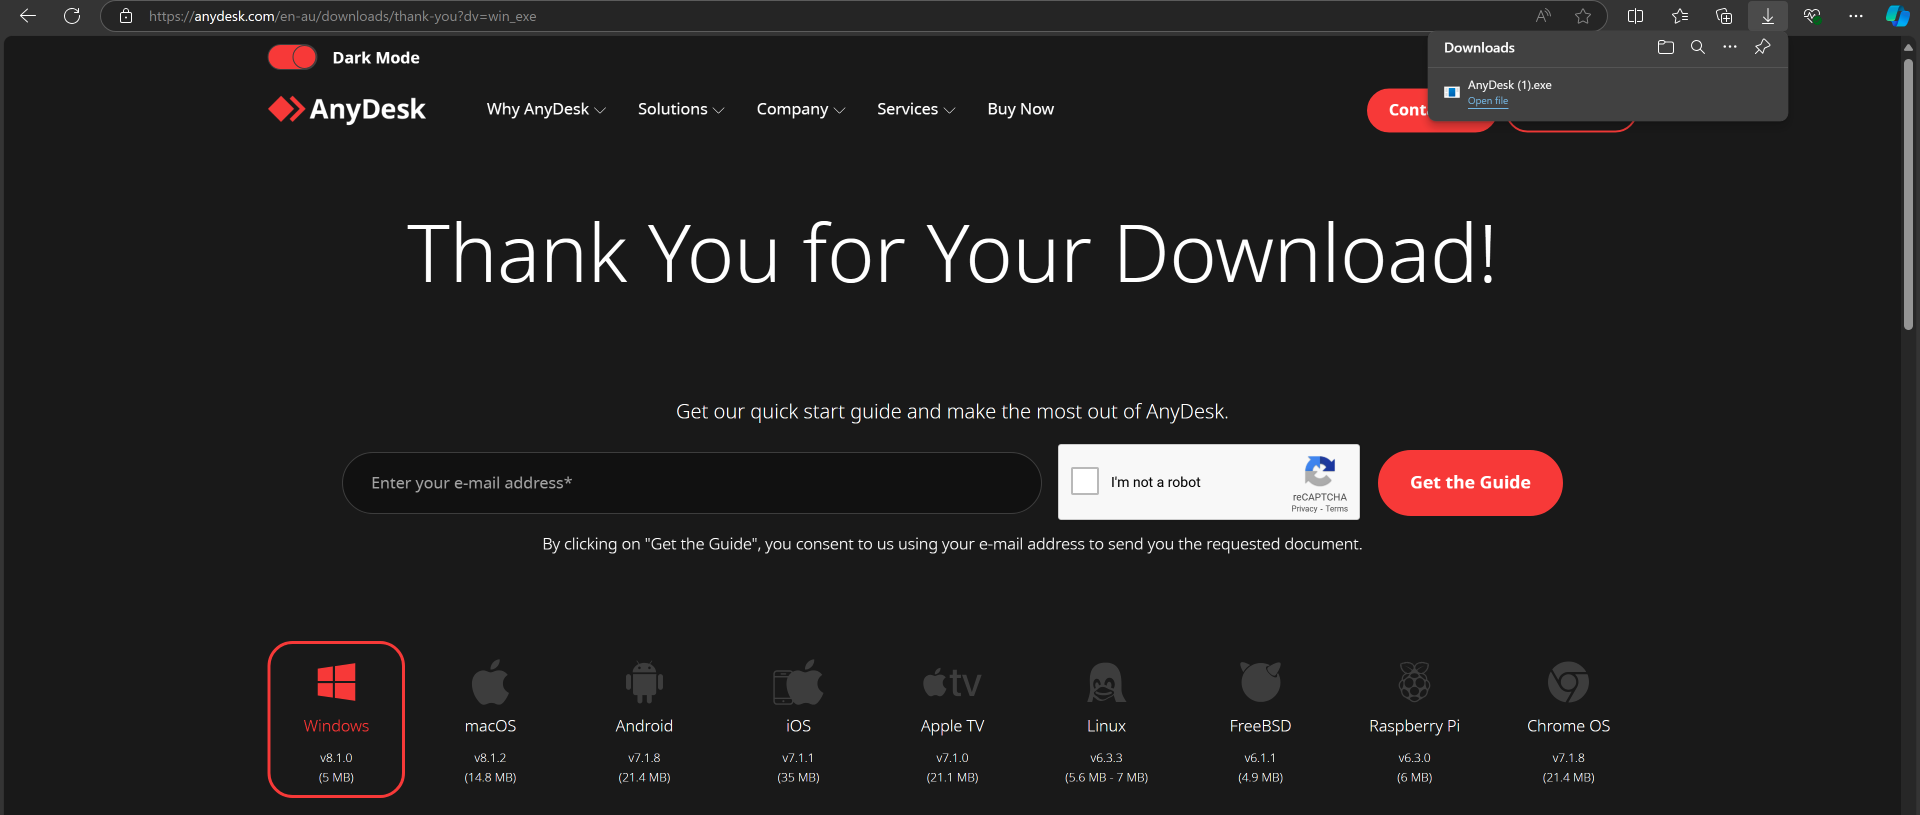Select the macOS download icon
Image resolution: width=1920 pixels, height=815 pixels.
tap(490, 684)
